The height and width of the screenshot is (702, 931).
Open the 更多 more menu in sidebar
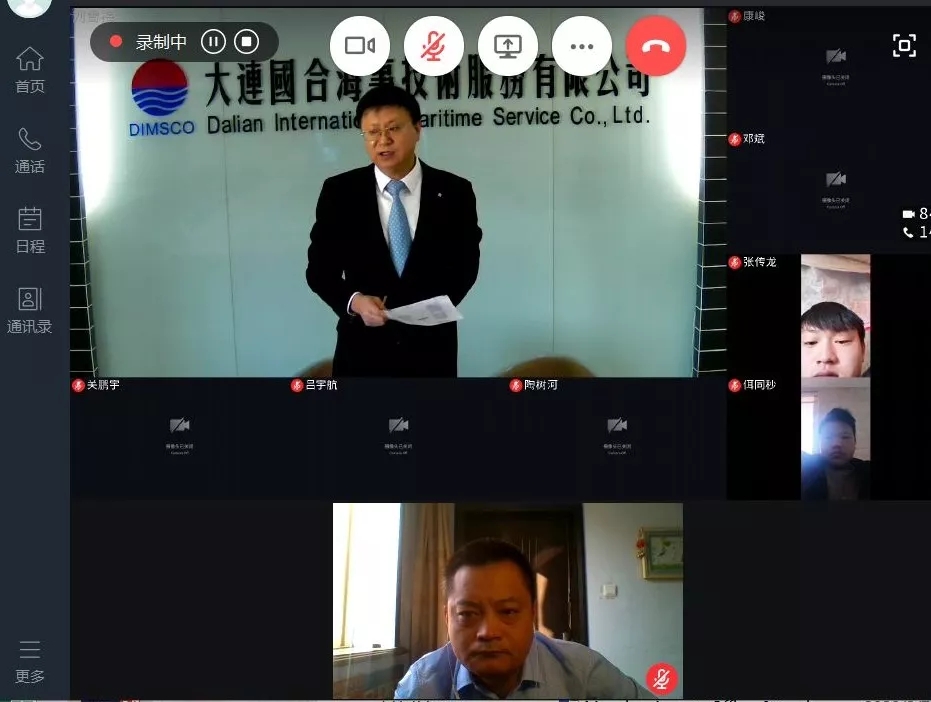[x=30, y=661]
